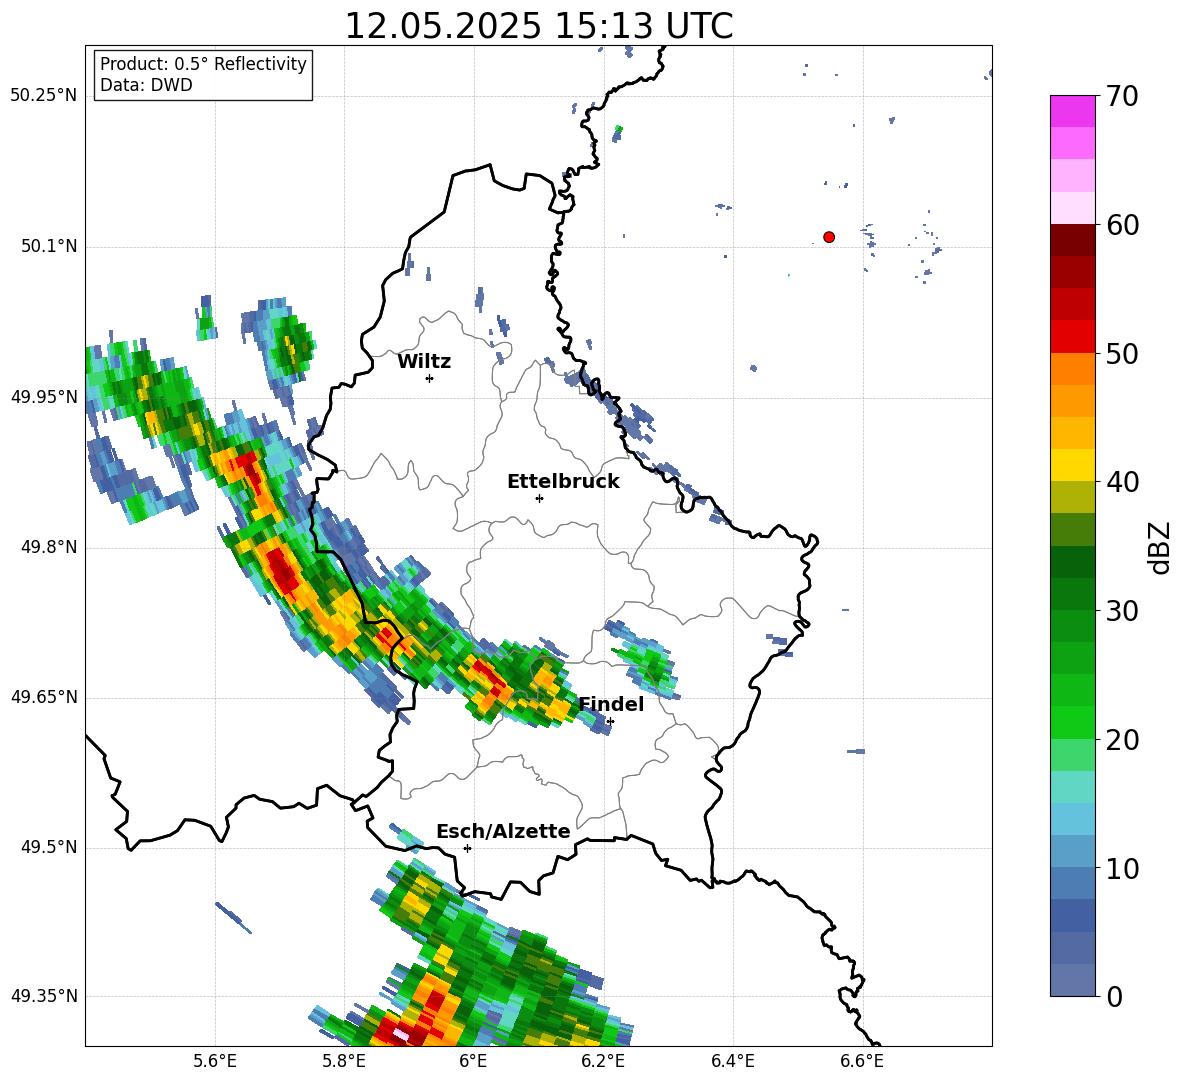1184x1081 pixels.
Task: Click the 50.25°N latitude label
Action: coord(44,96)
